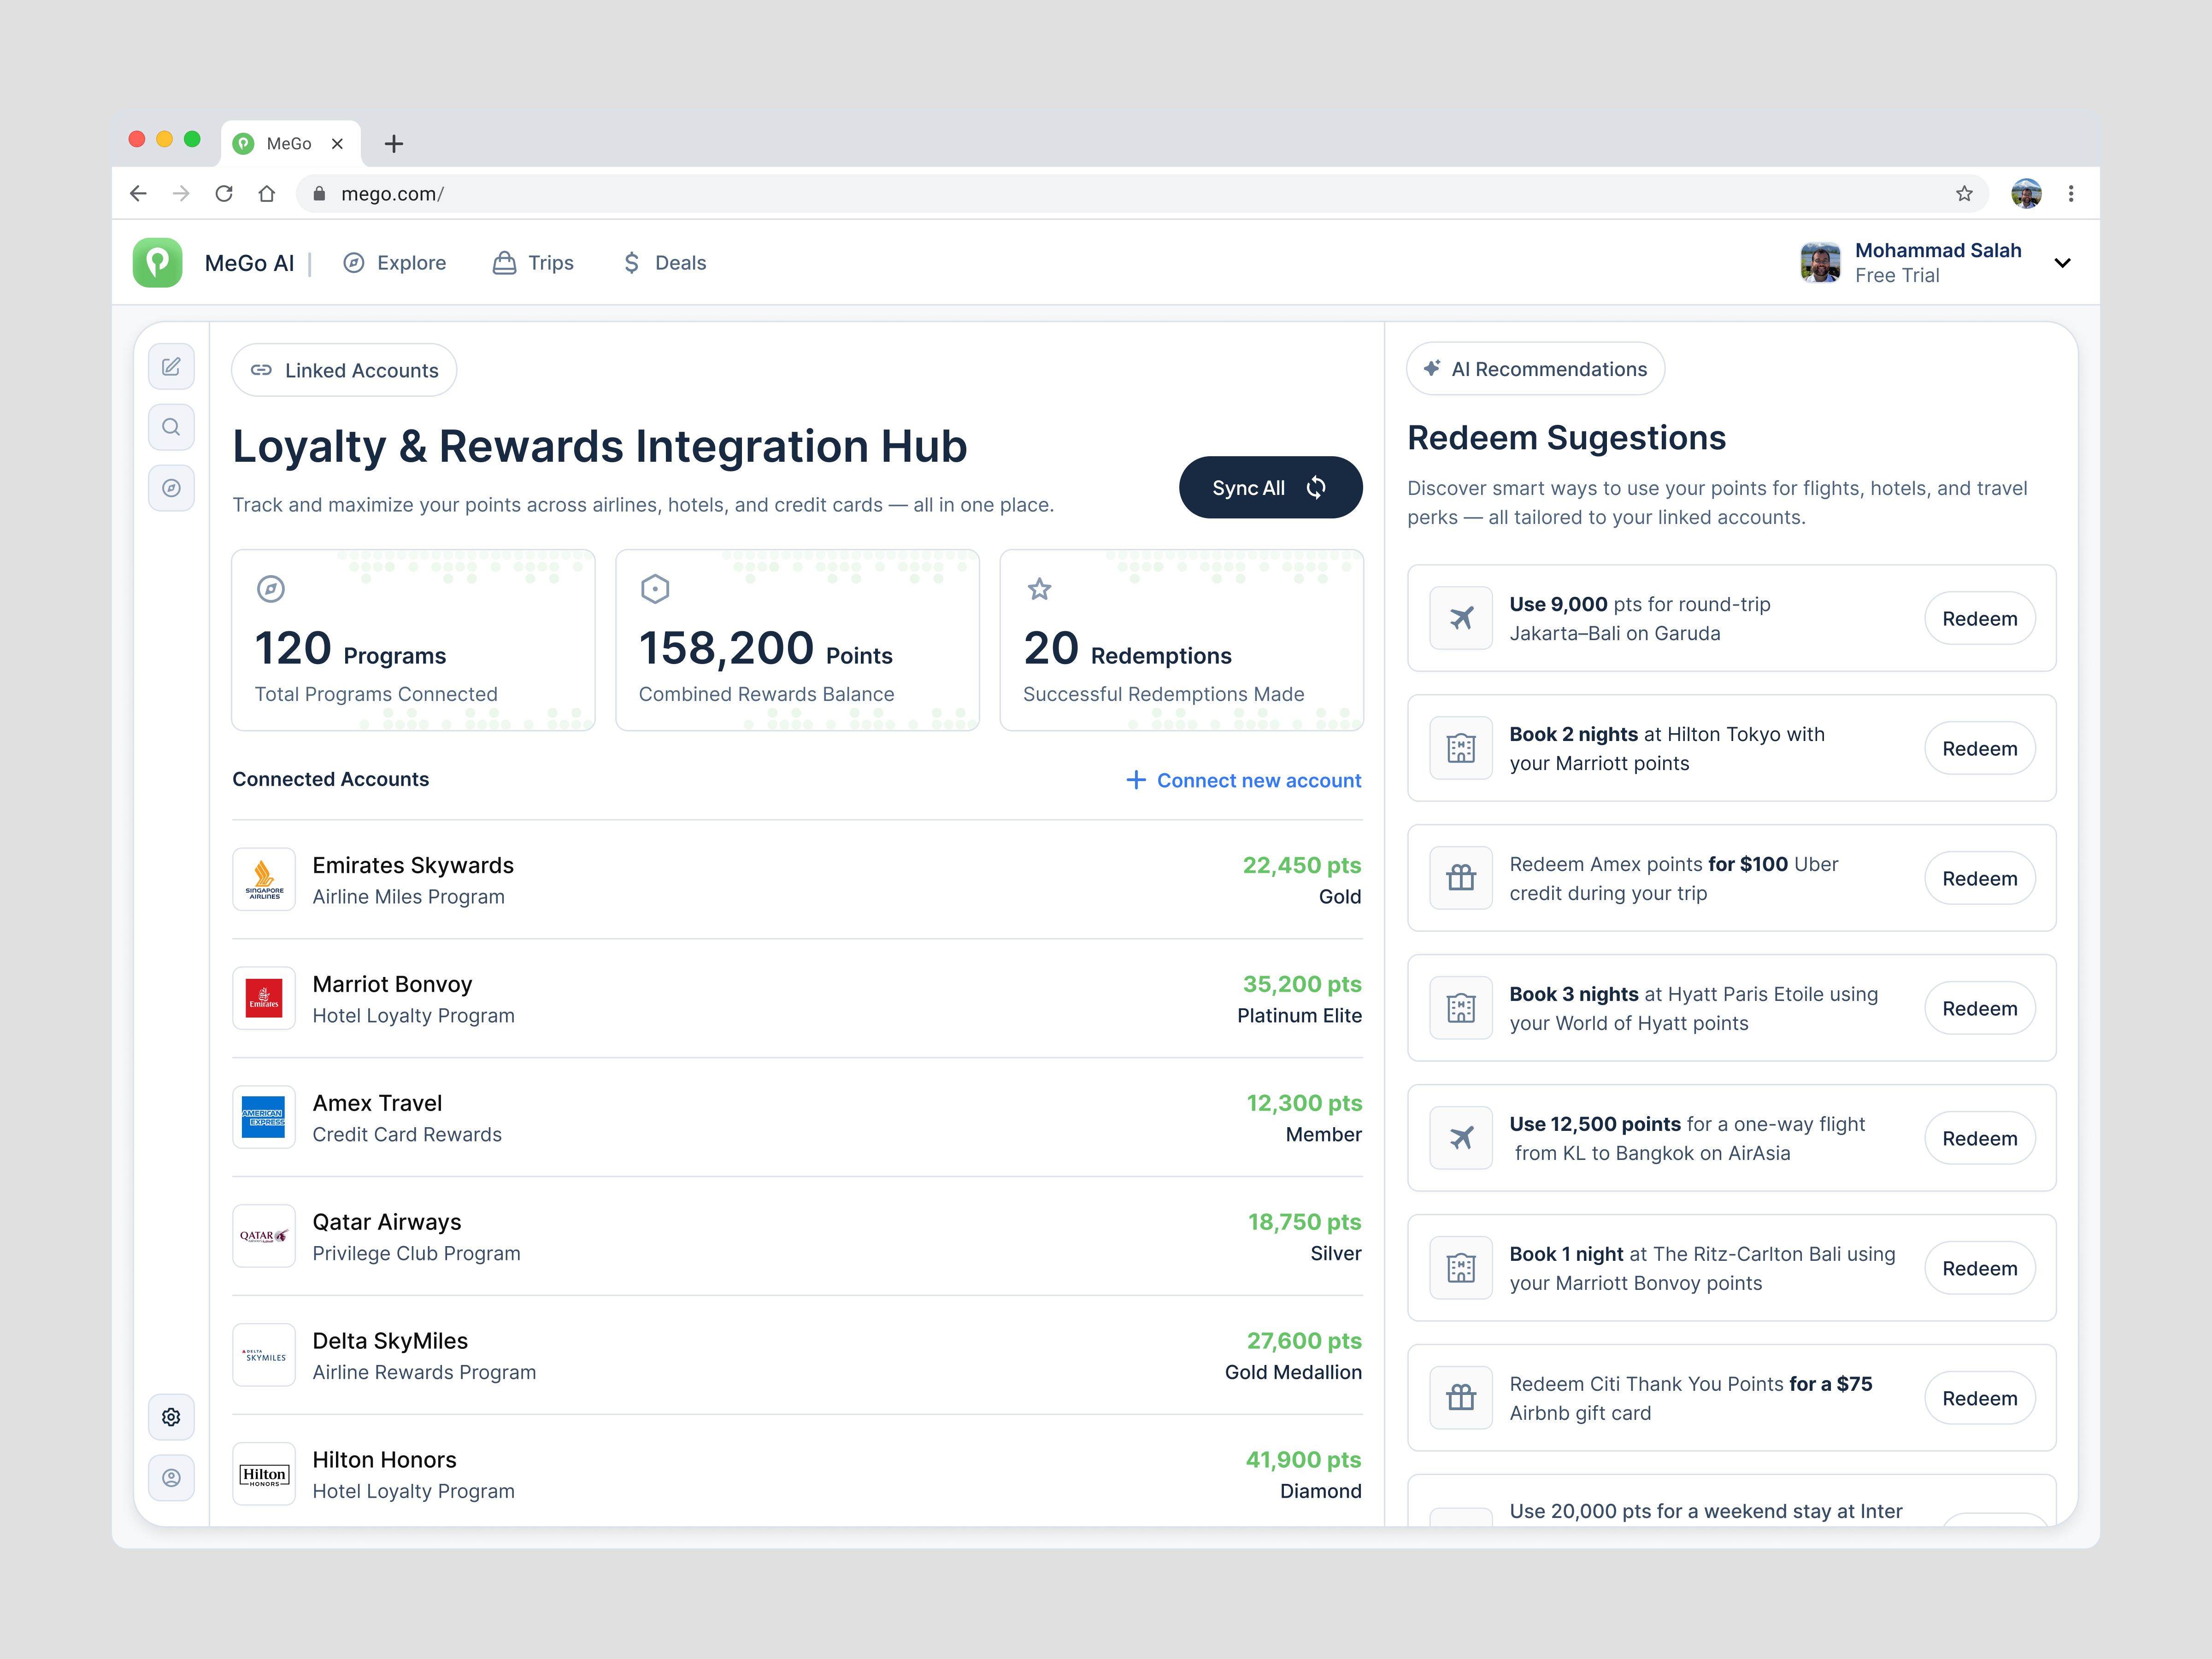Bookmark the page via the address bar star

1964,193
